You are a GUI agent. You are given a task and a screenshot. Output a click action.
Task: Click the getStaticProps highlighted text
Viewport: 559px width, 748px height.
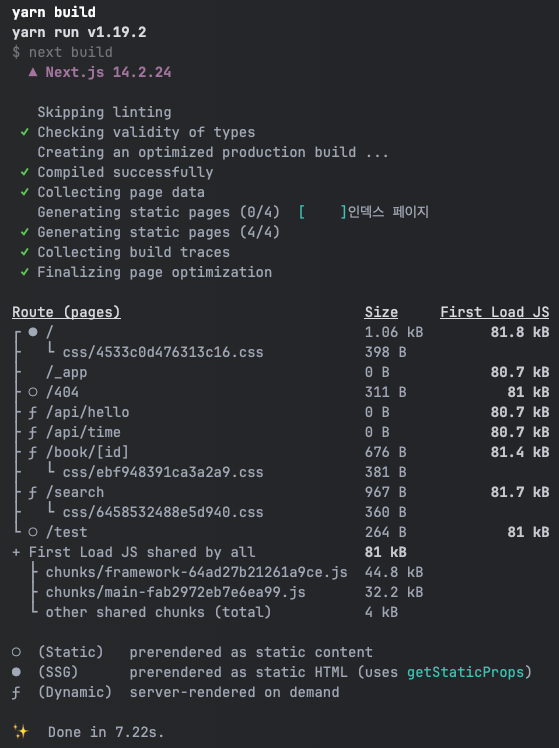point(466,673)
